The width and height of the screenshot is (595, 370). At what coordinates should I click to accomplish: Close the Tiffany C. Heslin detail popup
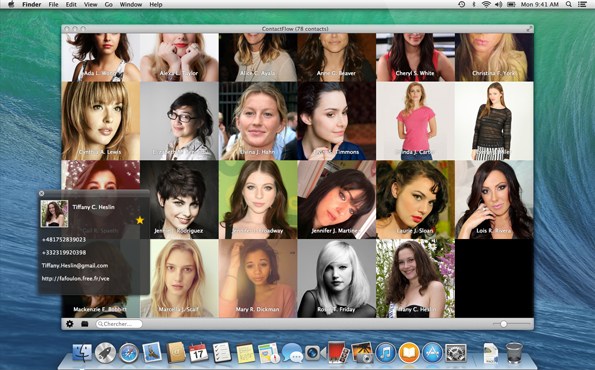point(41,194)
